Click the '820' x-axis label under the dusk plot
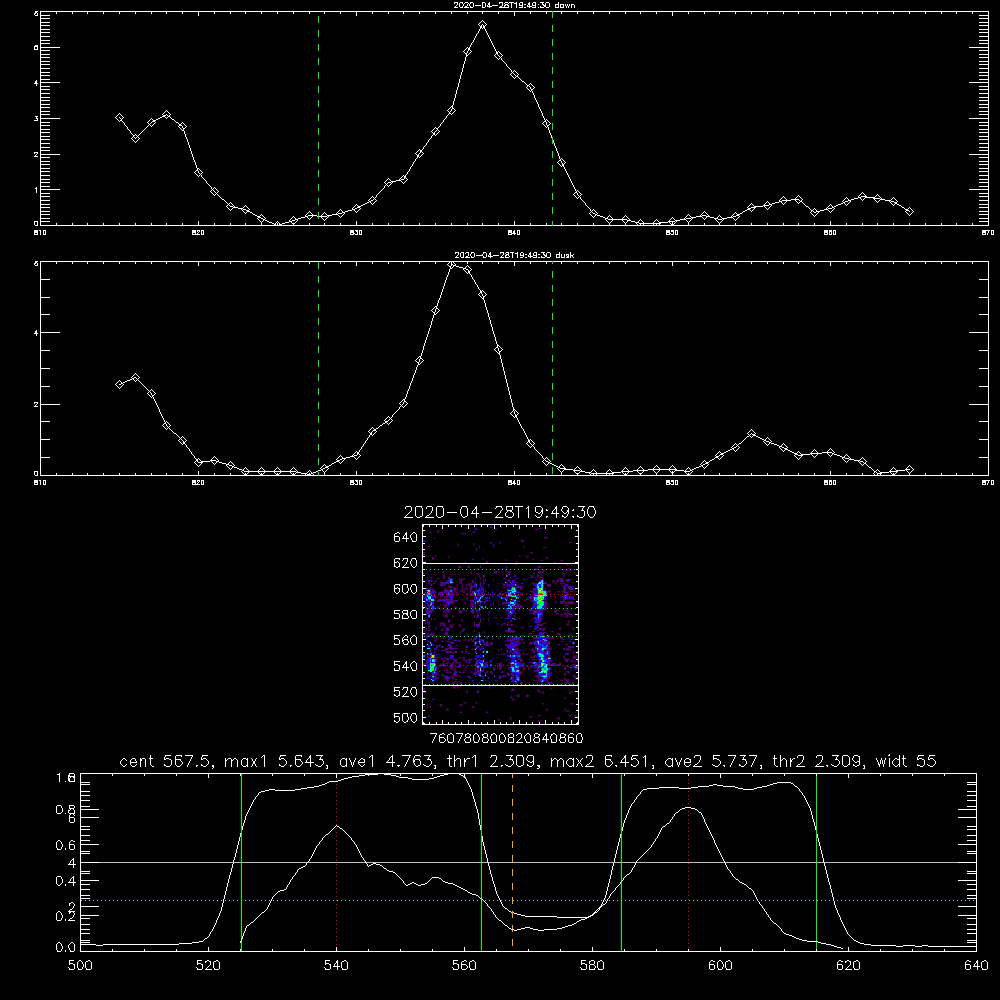This screenshot has width=1000, height=1000. point(198,483)
